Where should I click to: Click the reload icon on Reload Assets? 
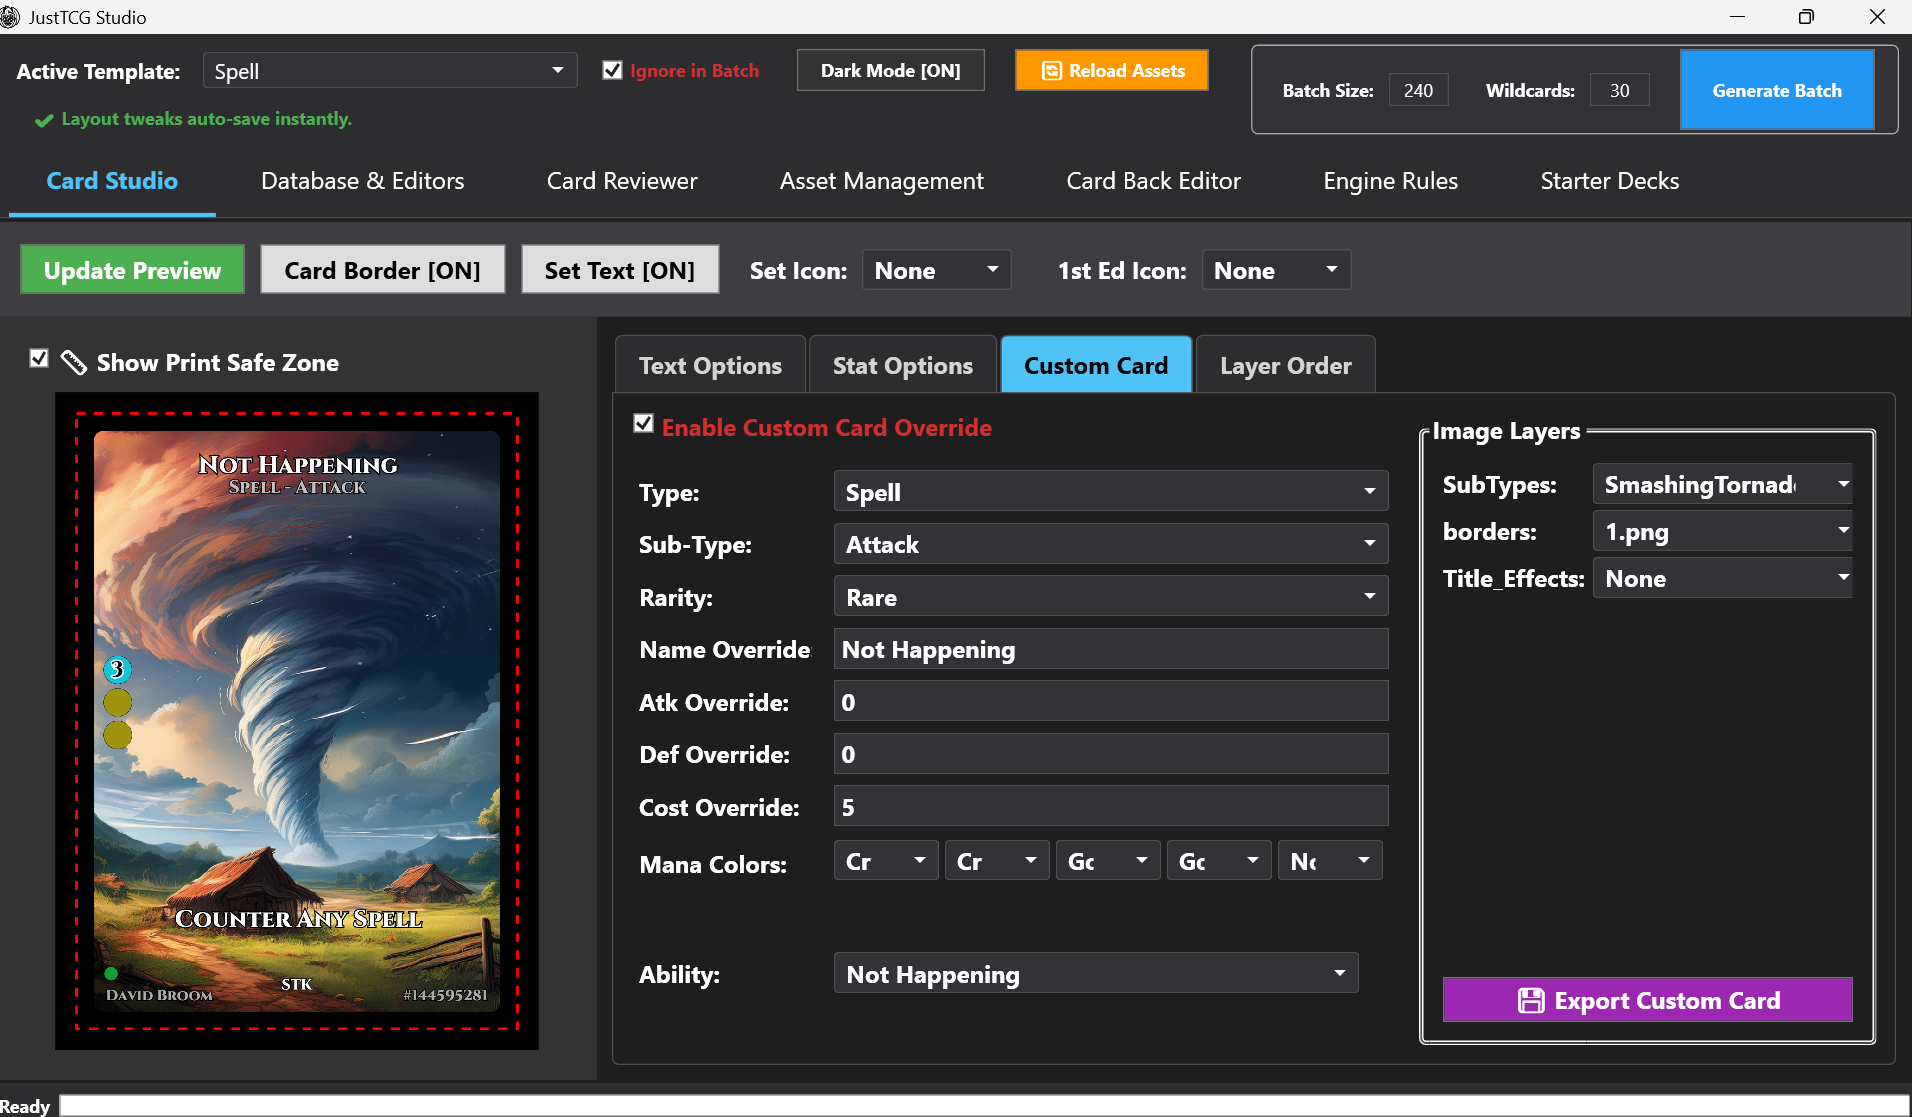(x=1051, y=71)
